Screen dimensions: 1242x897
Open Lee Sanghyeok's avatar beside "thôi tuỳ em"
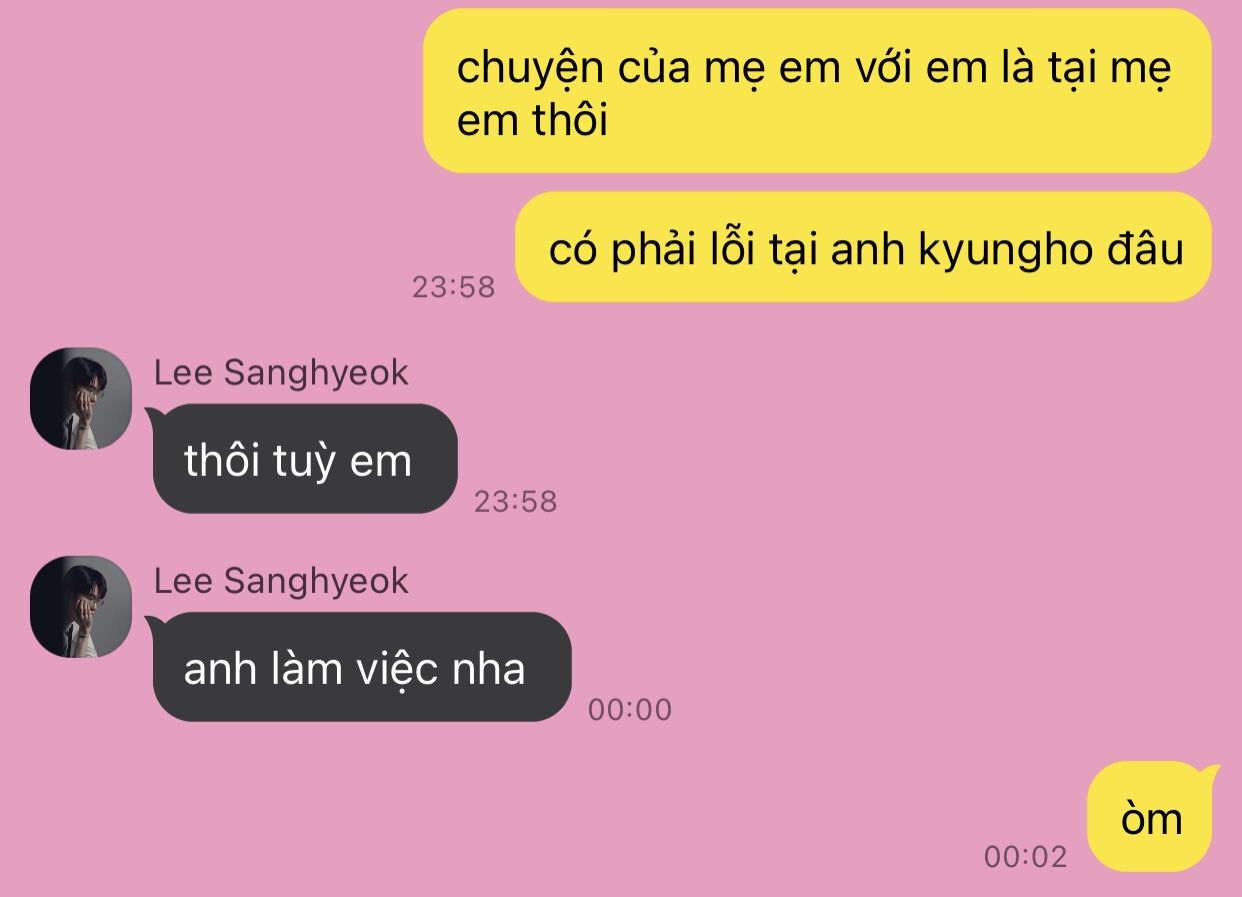pos(81,398)
